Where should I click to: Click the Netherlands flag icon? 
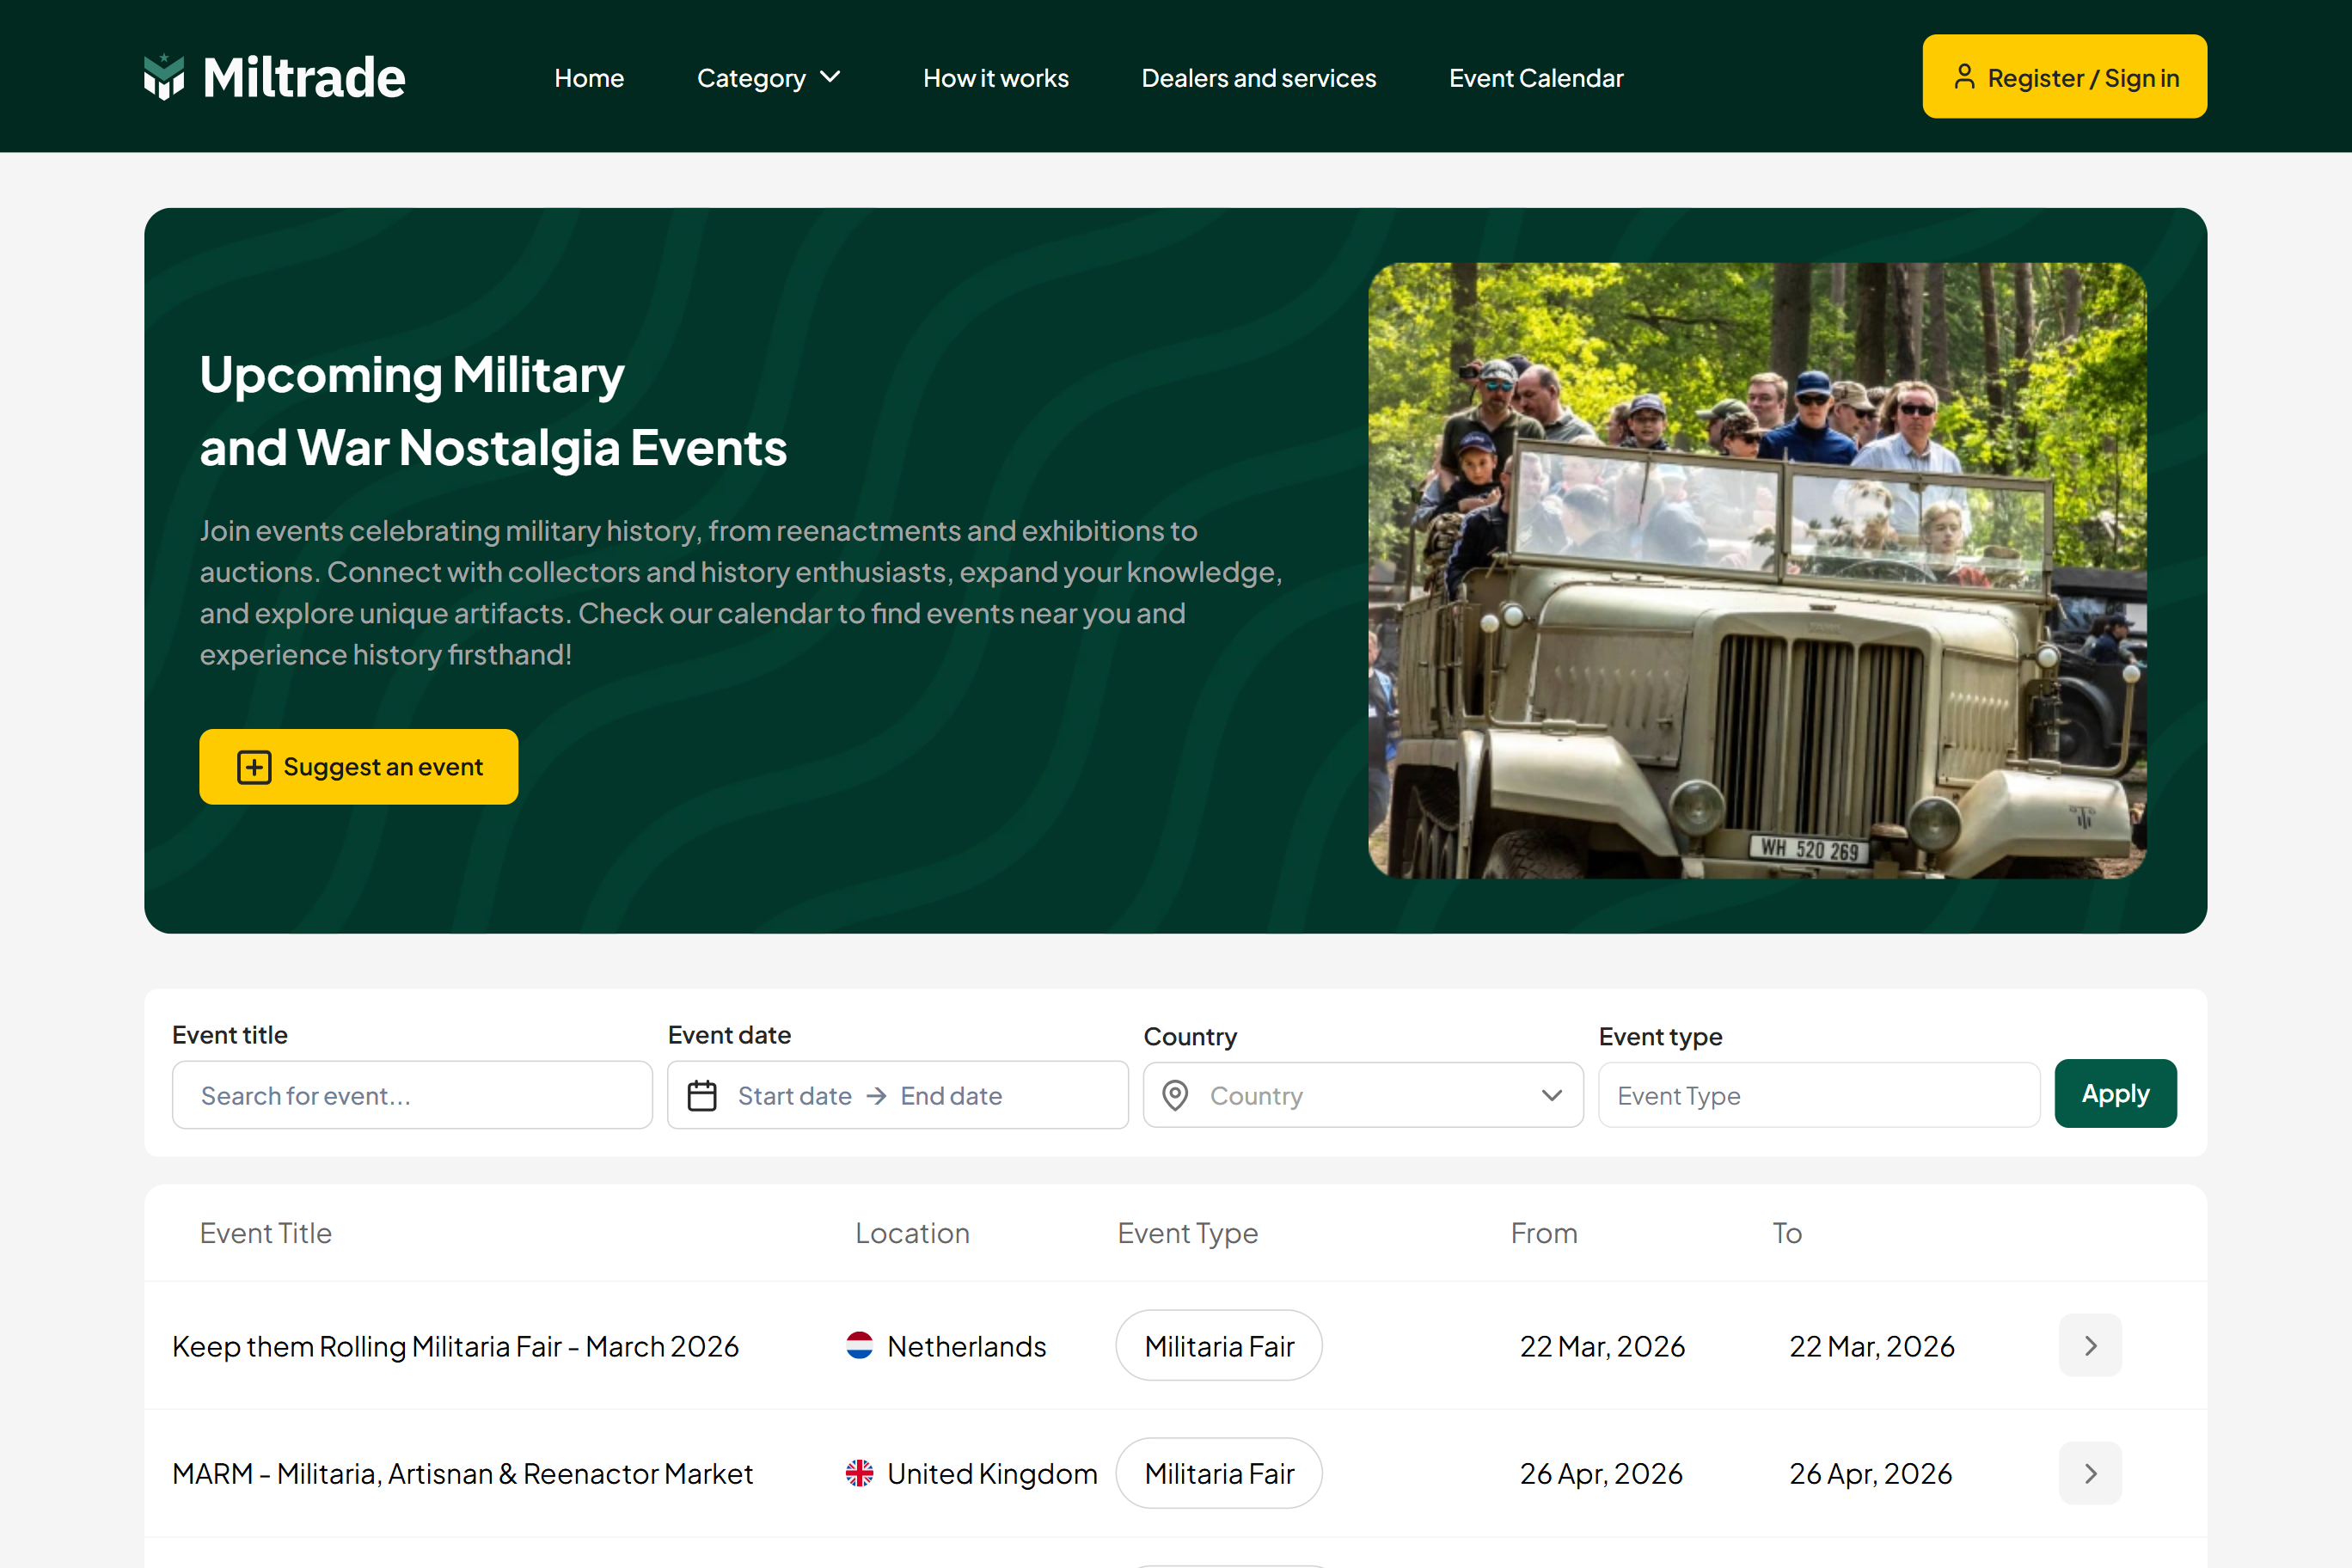pos(859,1346)
